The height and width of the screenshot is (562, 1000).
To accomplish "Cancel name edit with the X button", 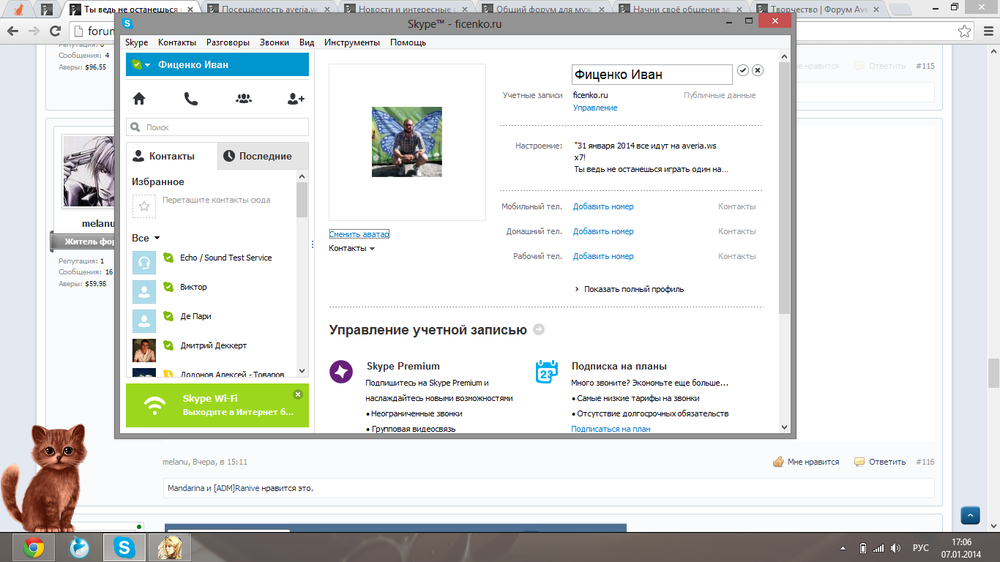I will [758, 70].
